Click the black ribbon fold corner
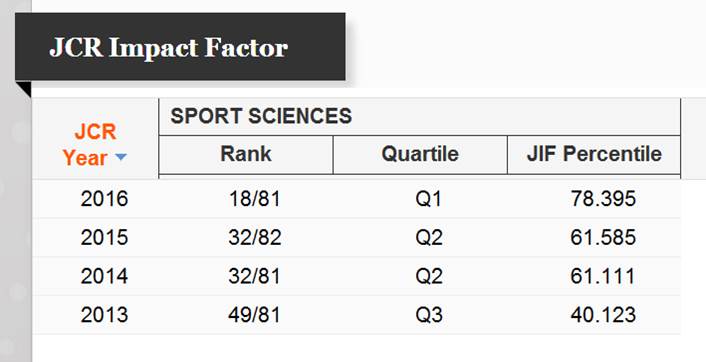The width and height of the screenshot is (706, 362). point(23,89)
